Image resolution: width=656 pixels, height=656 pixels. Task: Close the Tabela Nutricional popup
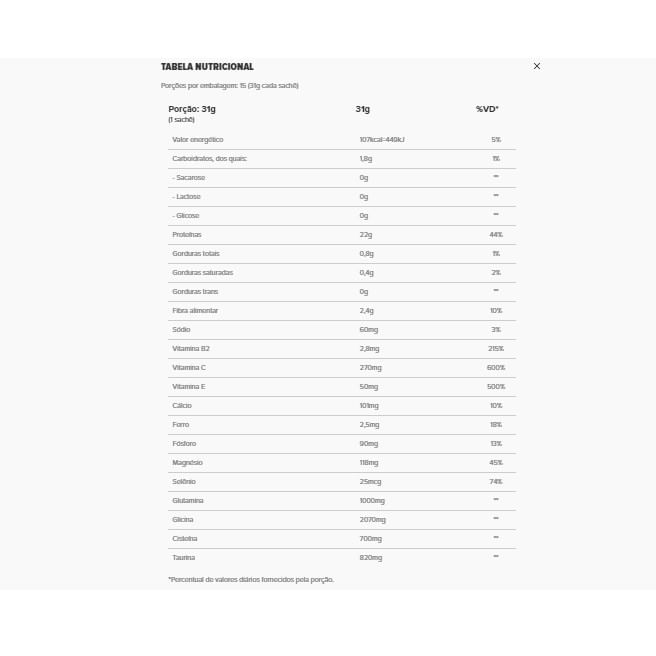click(x=537, y=66)
